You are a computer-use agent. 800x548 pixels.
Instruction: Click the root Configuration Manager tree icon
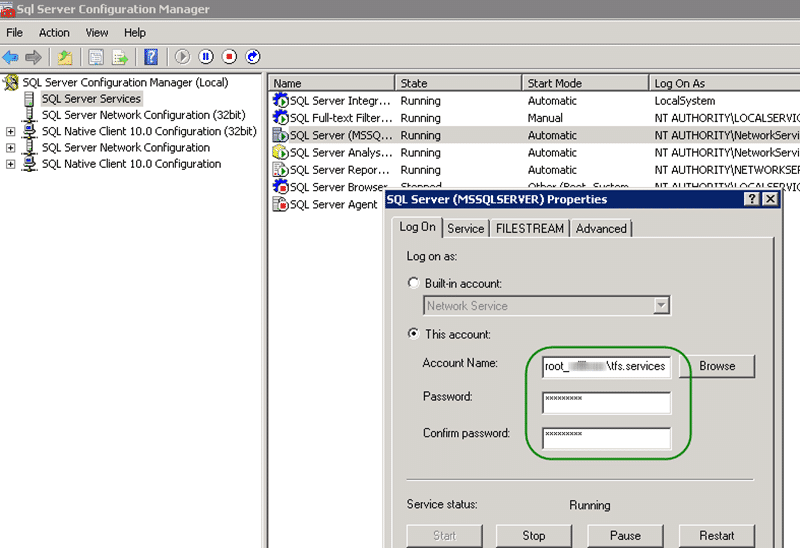point(11,82)
